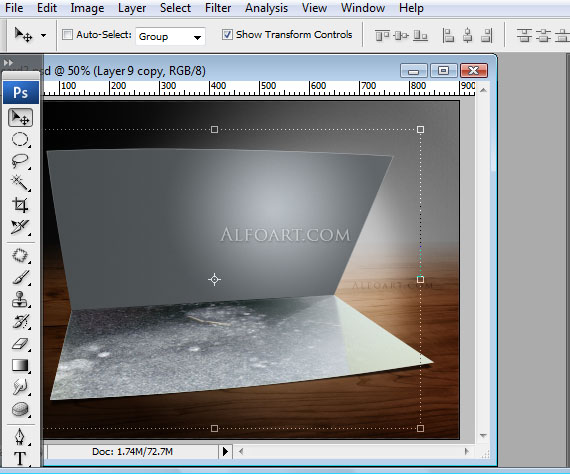
Task: Click horizontal scrollbar right arrow
Action: 467,451
